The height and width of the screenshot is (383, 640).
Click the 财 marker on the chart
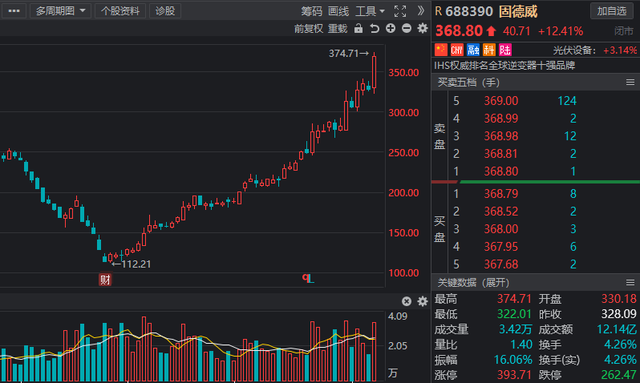pos(105,280)
